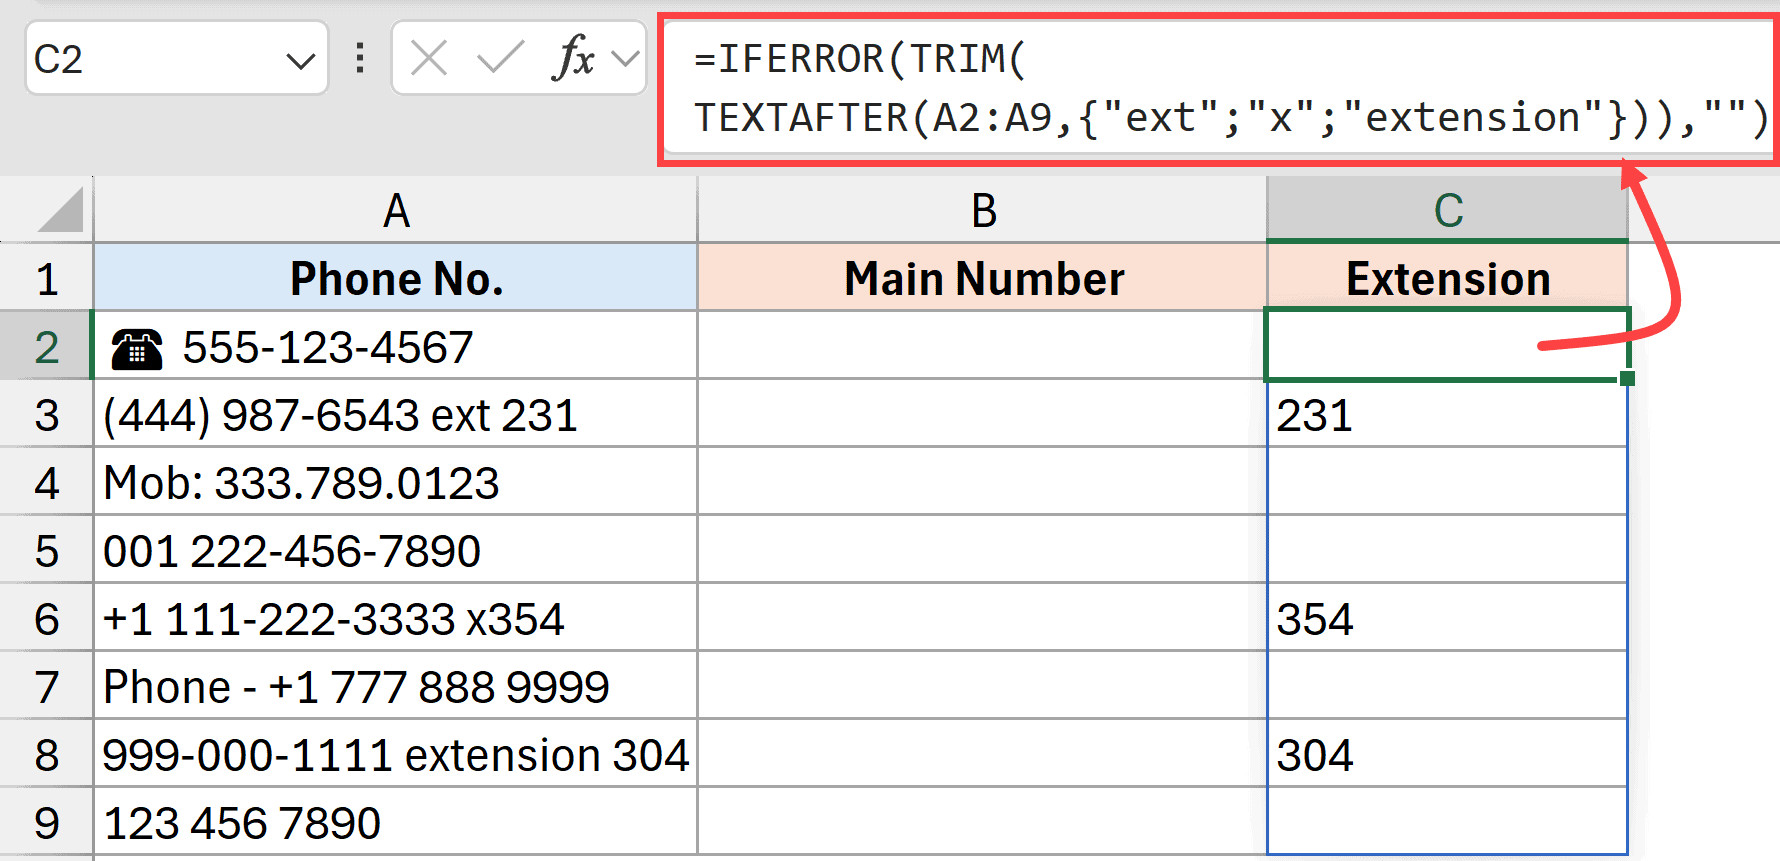Click the Select All corner triangle
Screen dimensions: 1780x861
click(x=60, y=211)
